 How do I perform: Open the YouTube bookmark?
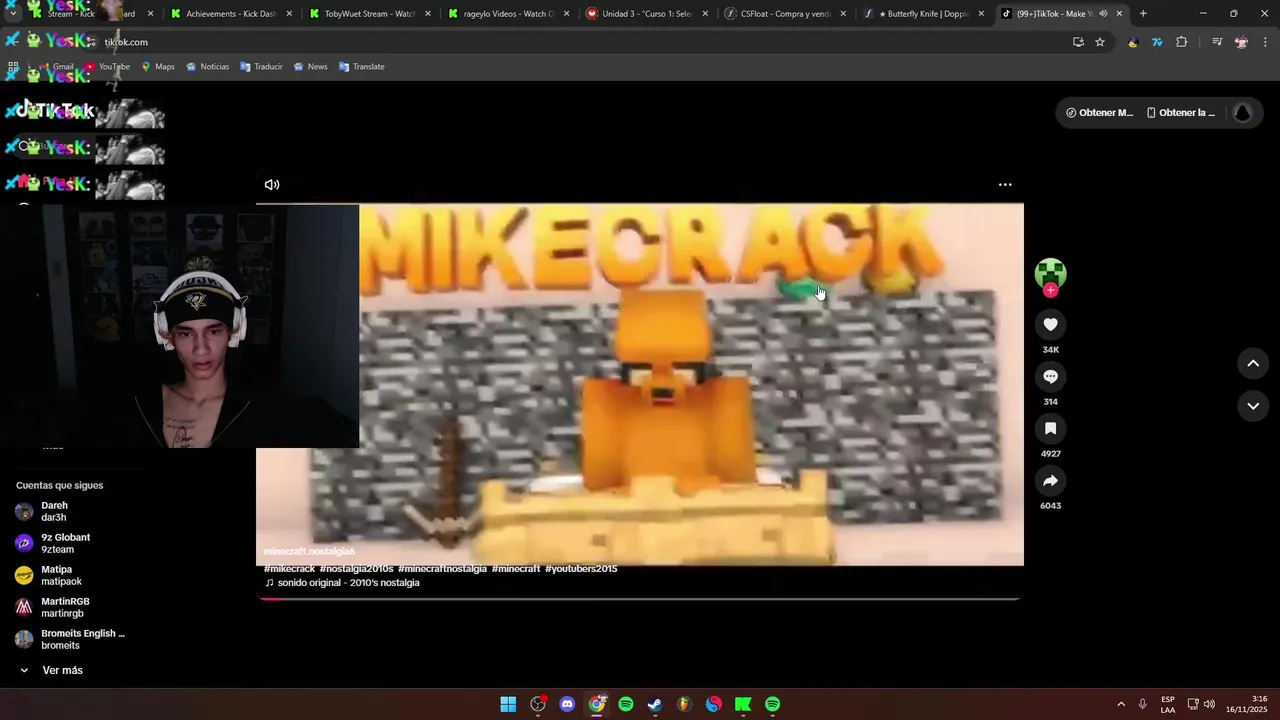(107, 67)
